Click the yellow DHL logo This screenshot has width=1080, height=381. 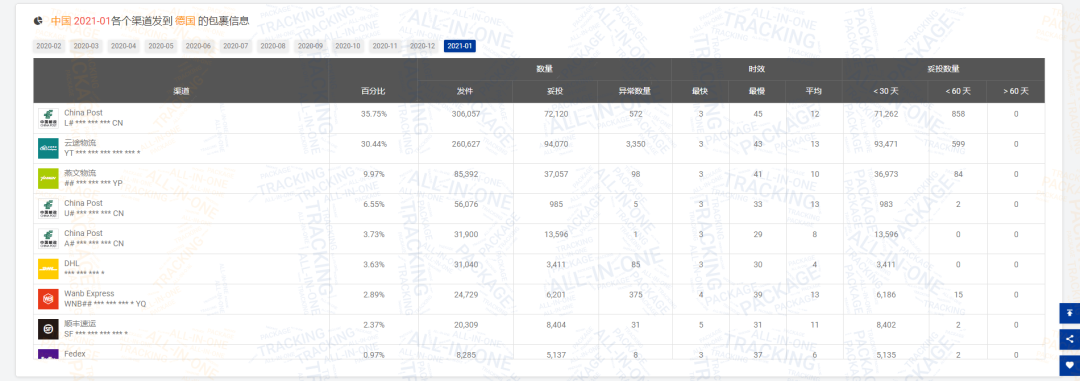[x=48, y=269]
